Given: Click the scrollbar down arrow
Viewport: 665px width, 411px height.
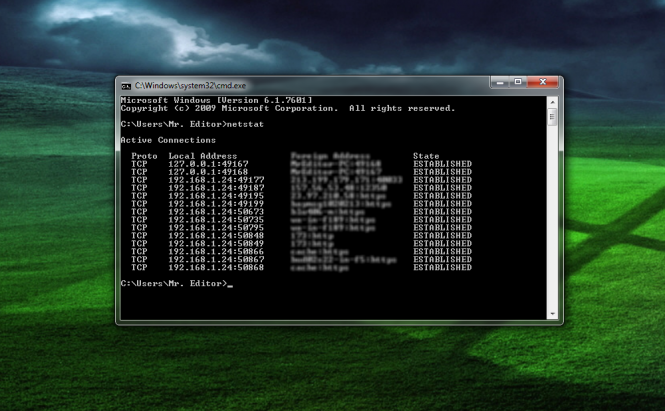Looking at the screenshot, I should pyautogui.click(x=552, y=314).
